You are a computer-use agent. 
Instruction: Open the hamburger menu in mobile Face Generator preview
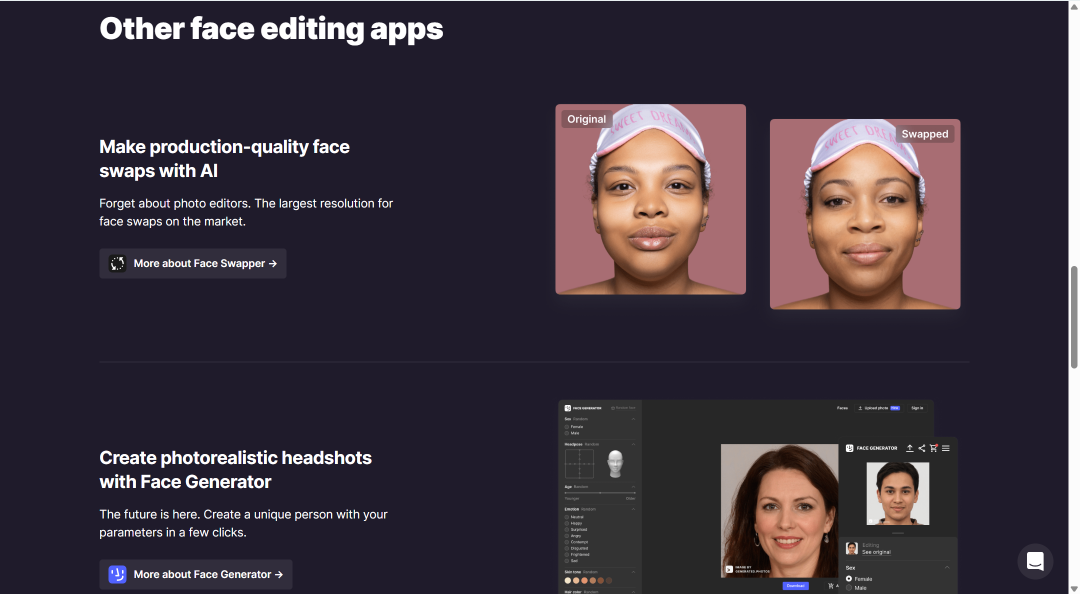pyautogui.click(x=946, y=448)
